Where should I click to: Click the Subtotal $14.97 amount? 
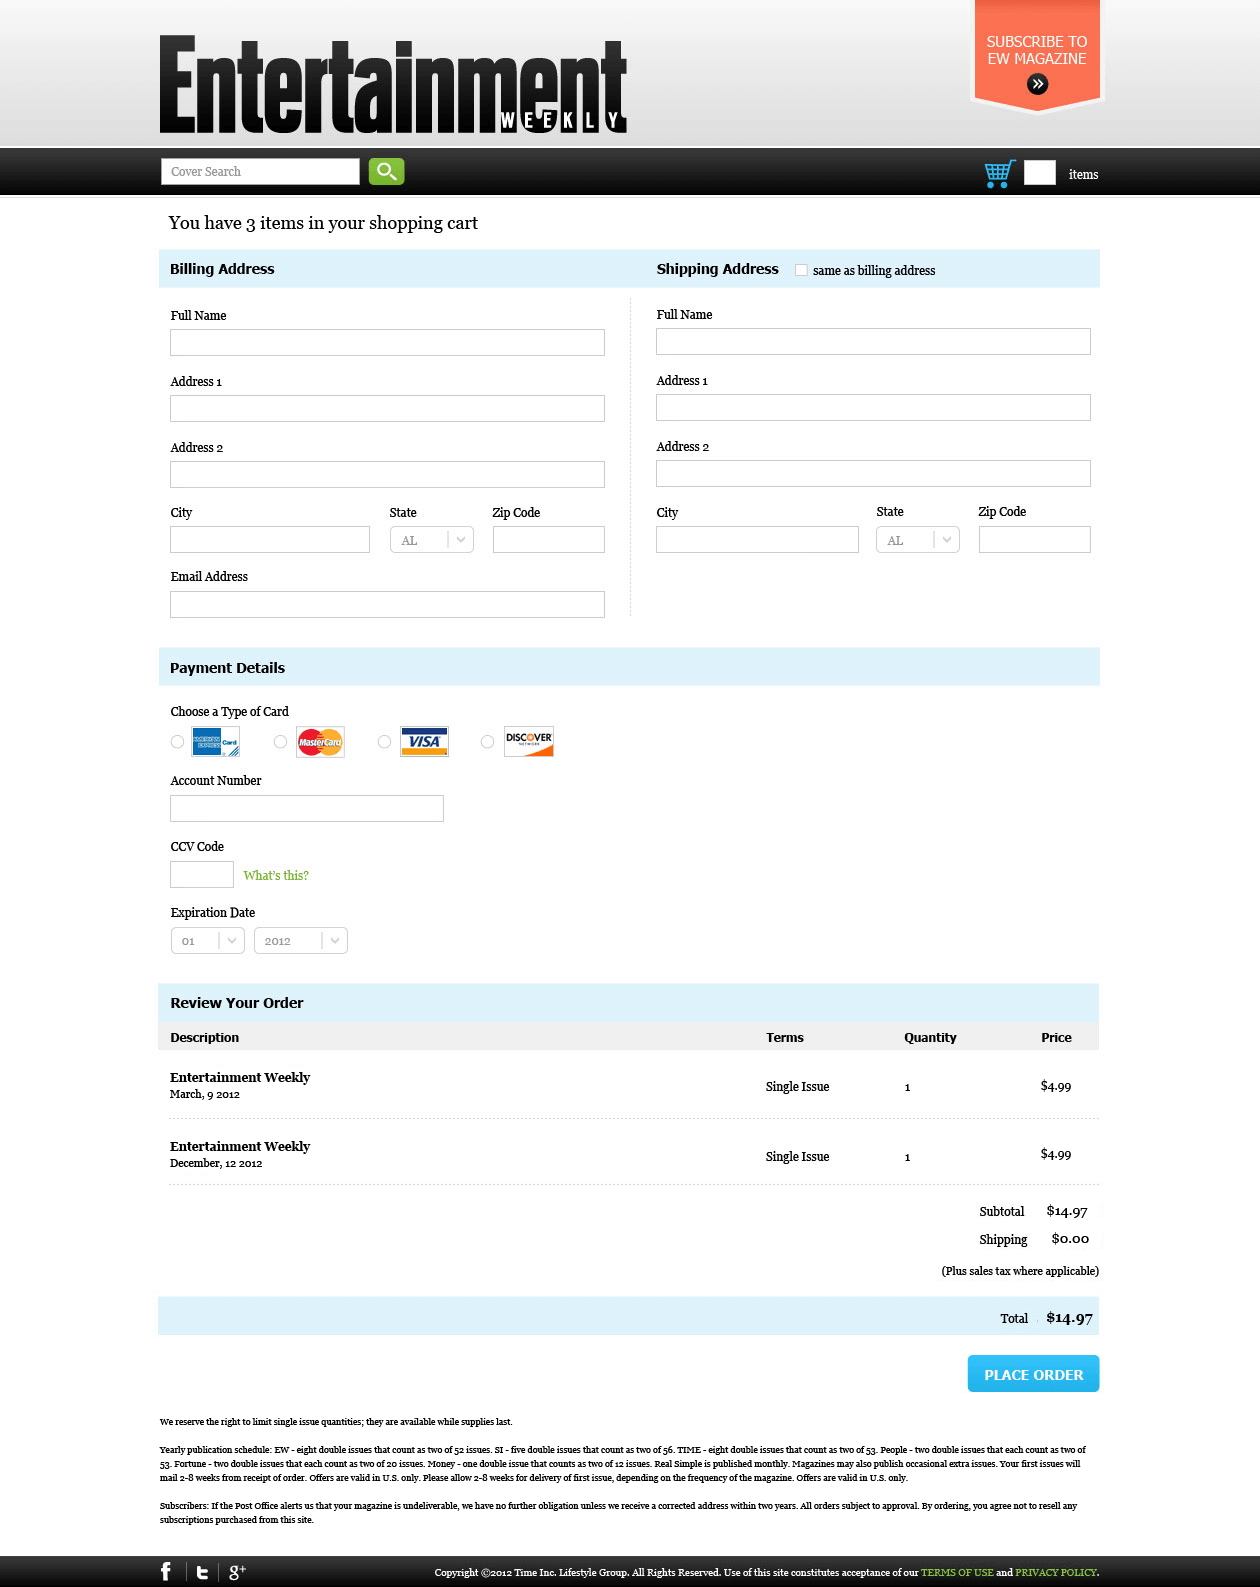(x=1067, y=1211)
